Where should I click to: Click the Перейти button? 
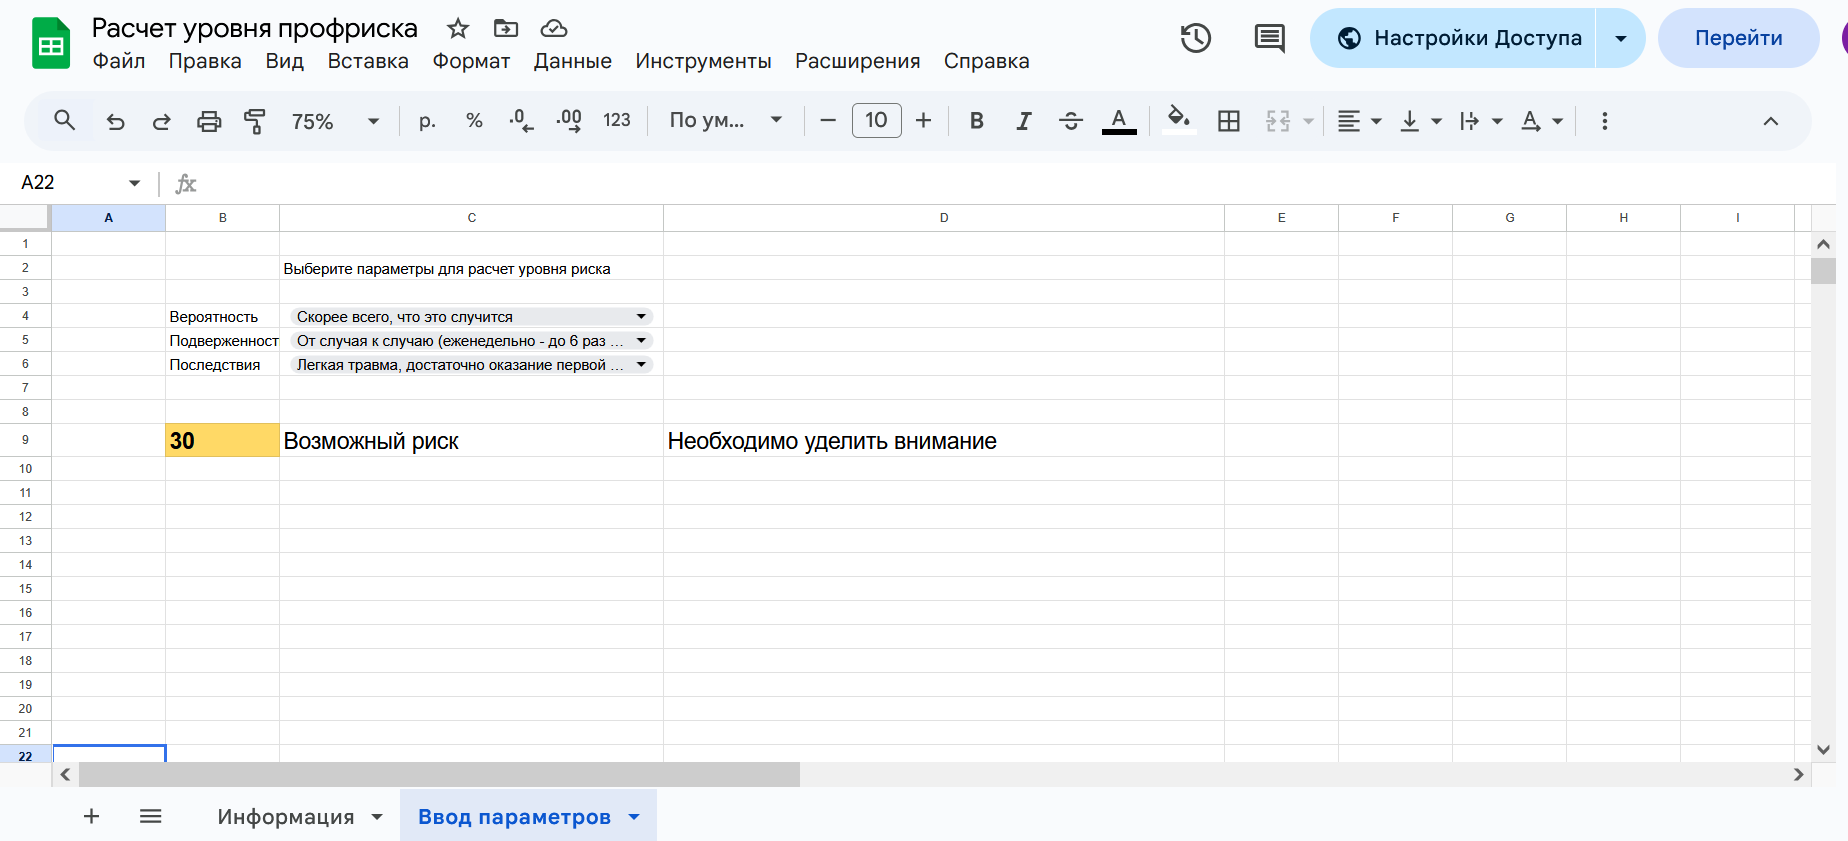click(1738, 39)
